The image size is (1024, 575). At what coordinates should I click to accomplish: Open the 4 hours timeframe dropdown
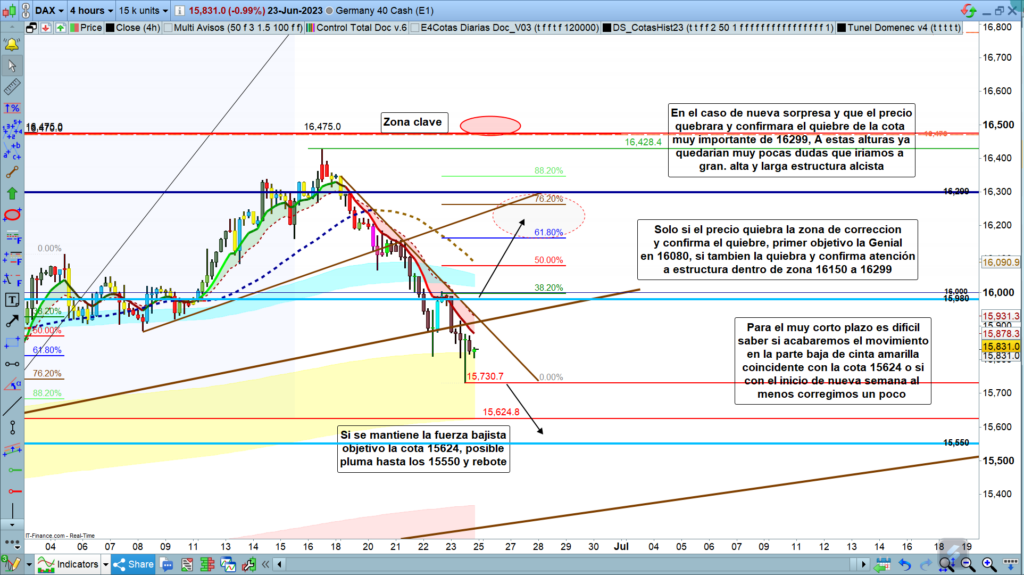click(98, 10)
